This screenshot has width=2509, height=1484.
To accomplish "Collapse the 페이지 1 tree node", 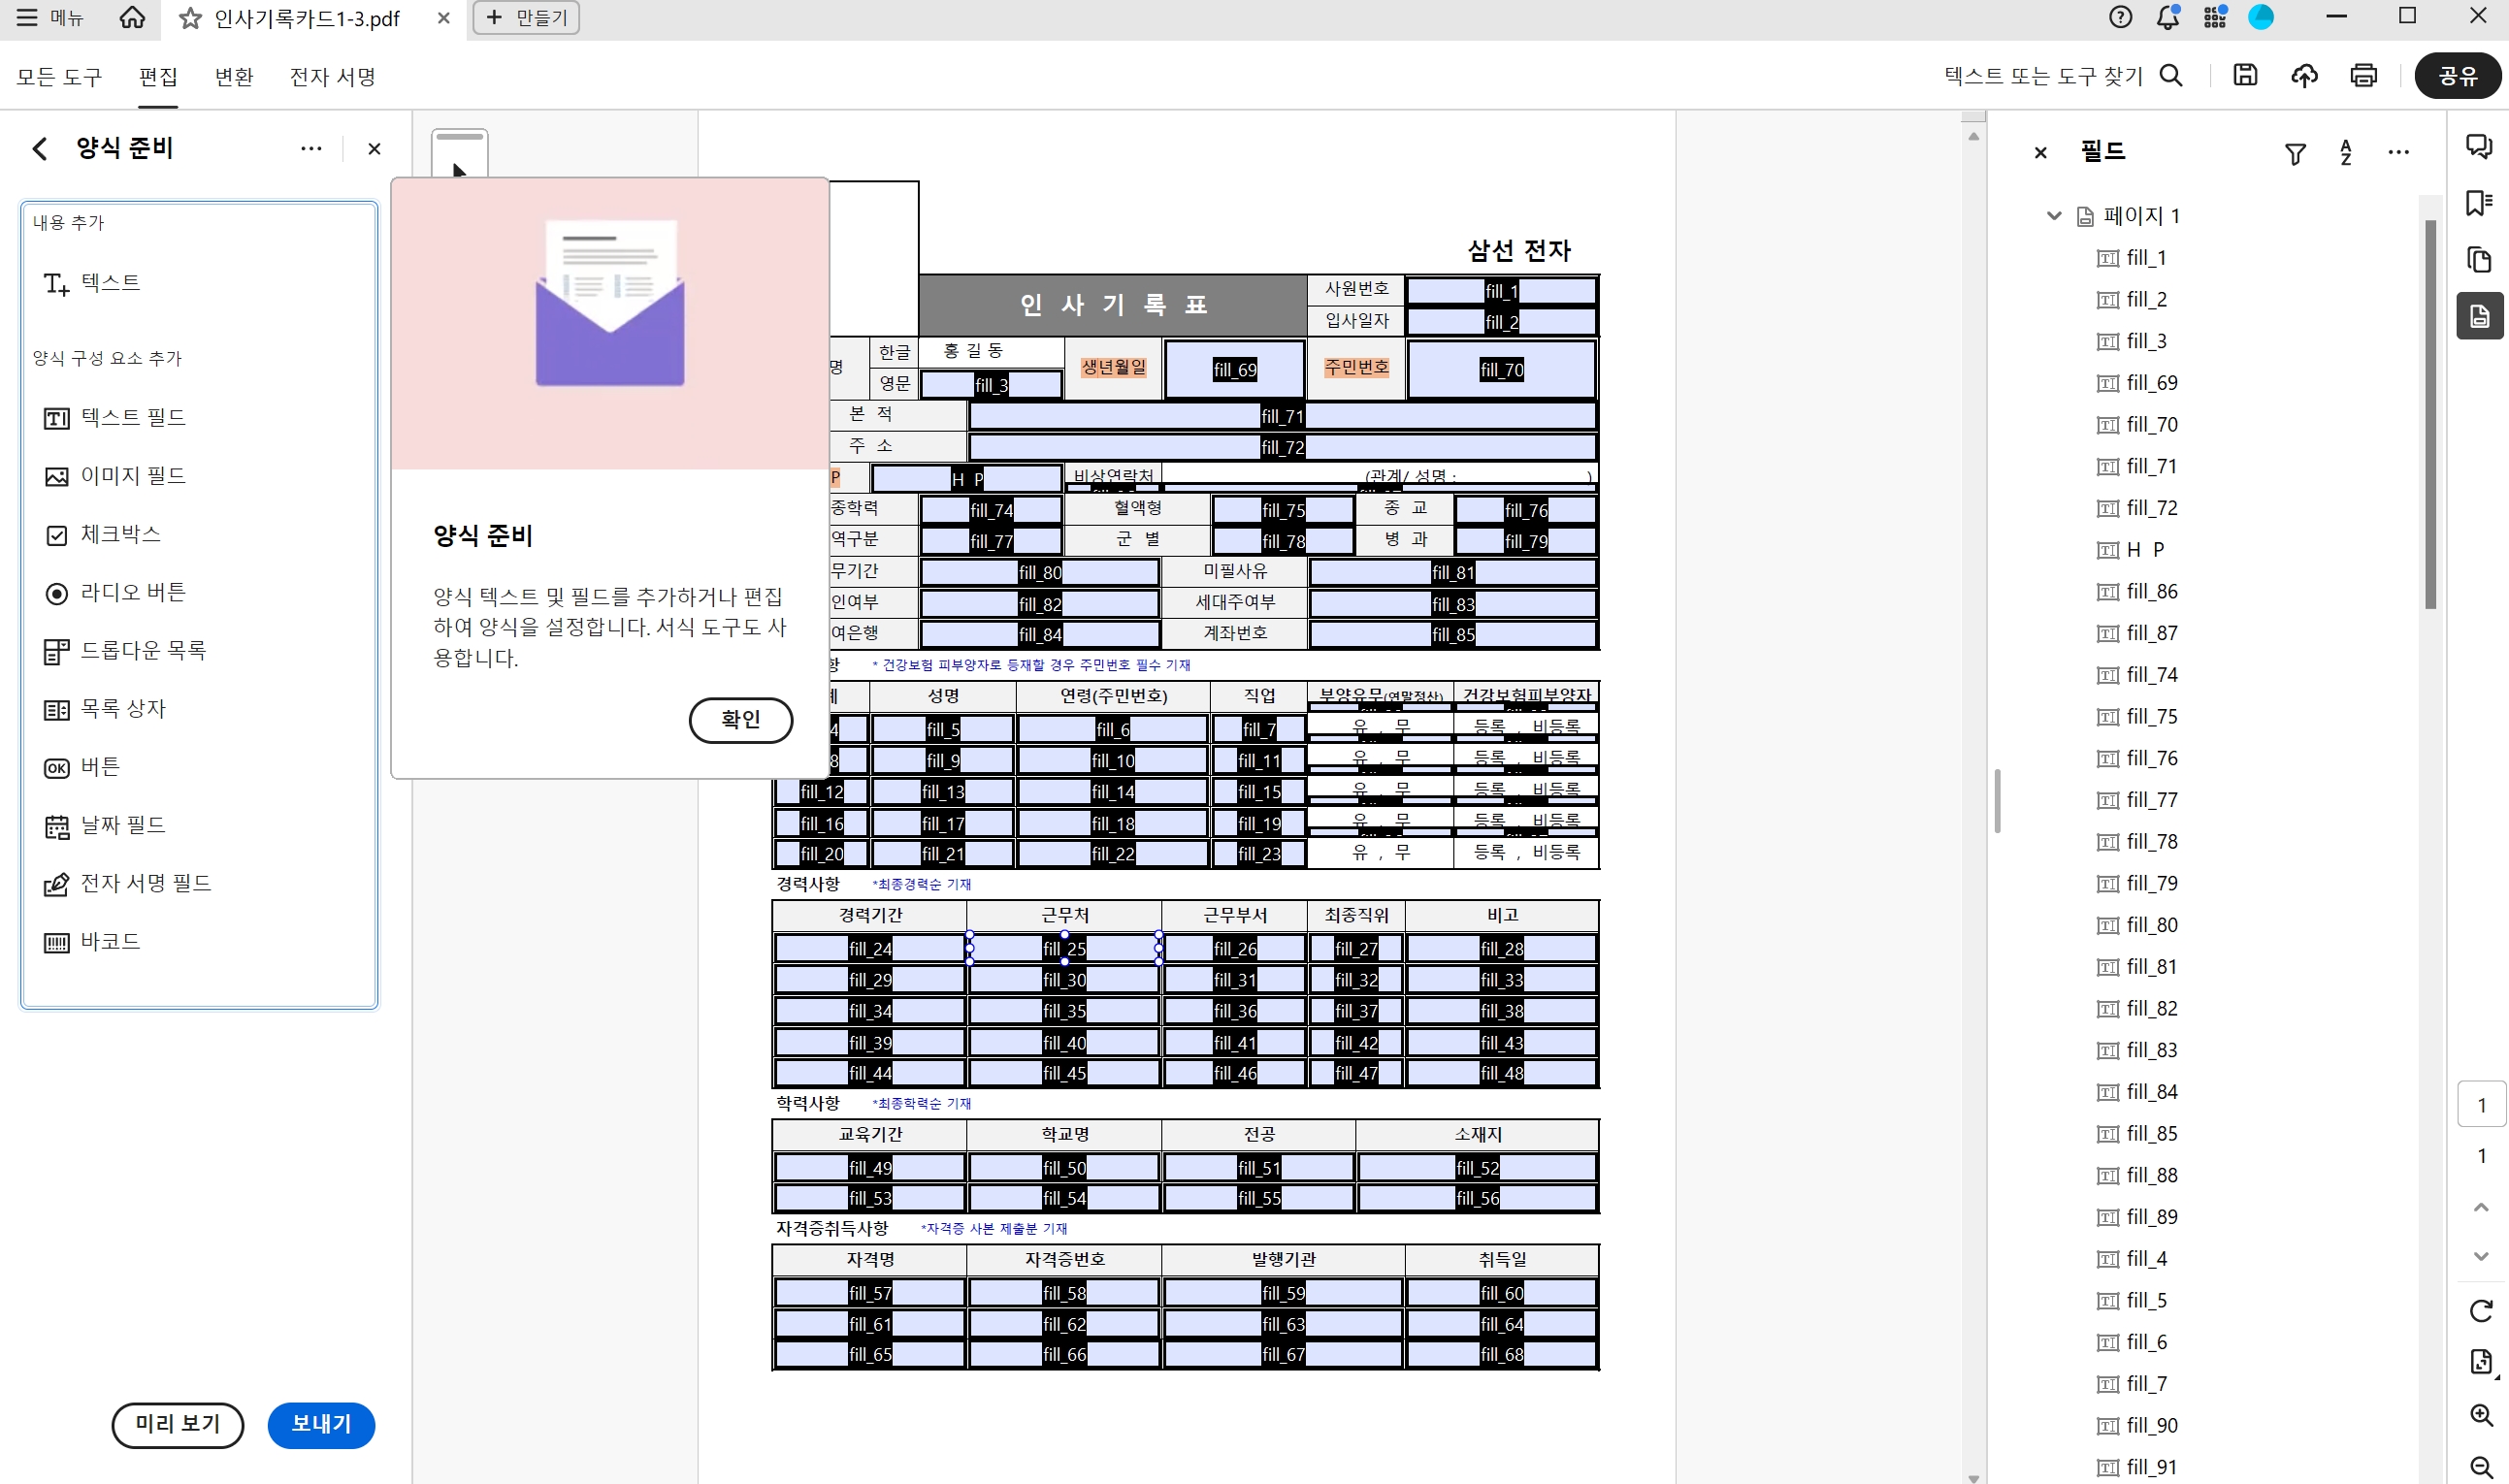I will point(2054,215).
